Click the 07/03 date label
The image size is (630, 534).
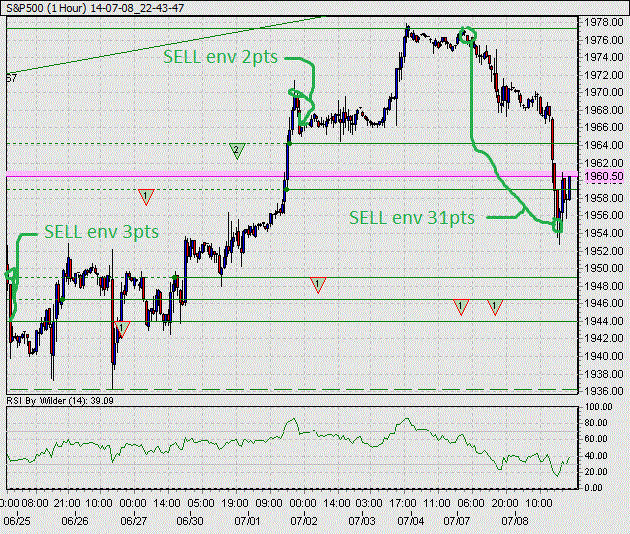coord(362,521)
